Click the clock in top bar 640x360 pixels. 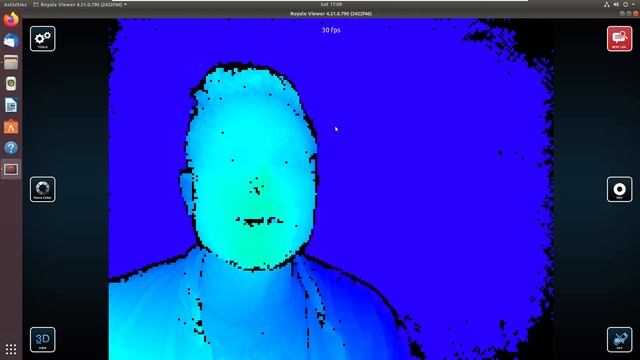[331, 4]
